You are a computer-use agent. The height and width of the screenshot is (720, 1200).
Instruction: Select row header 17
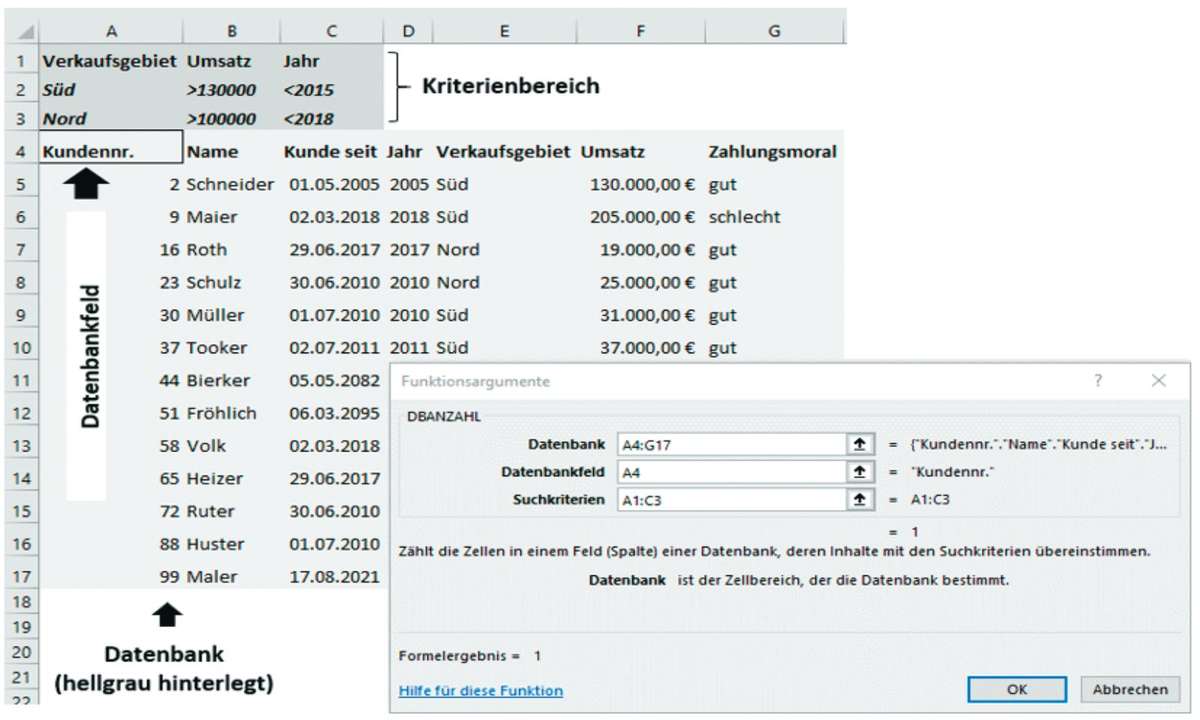[x=20, y=576]
